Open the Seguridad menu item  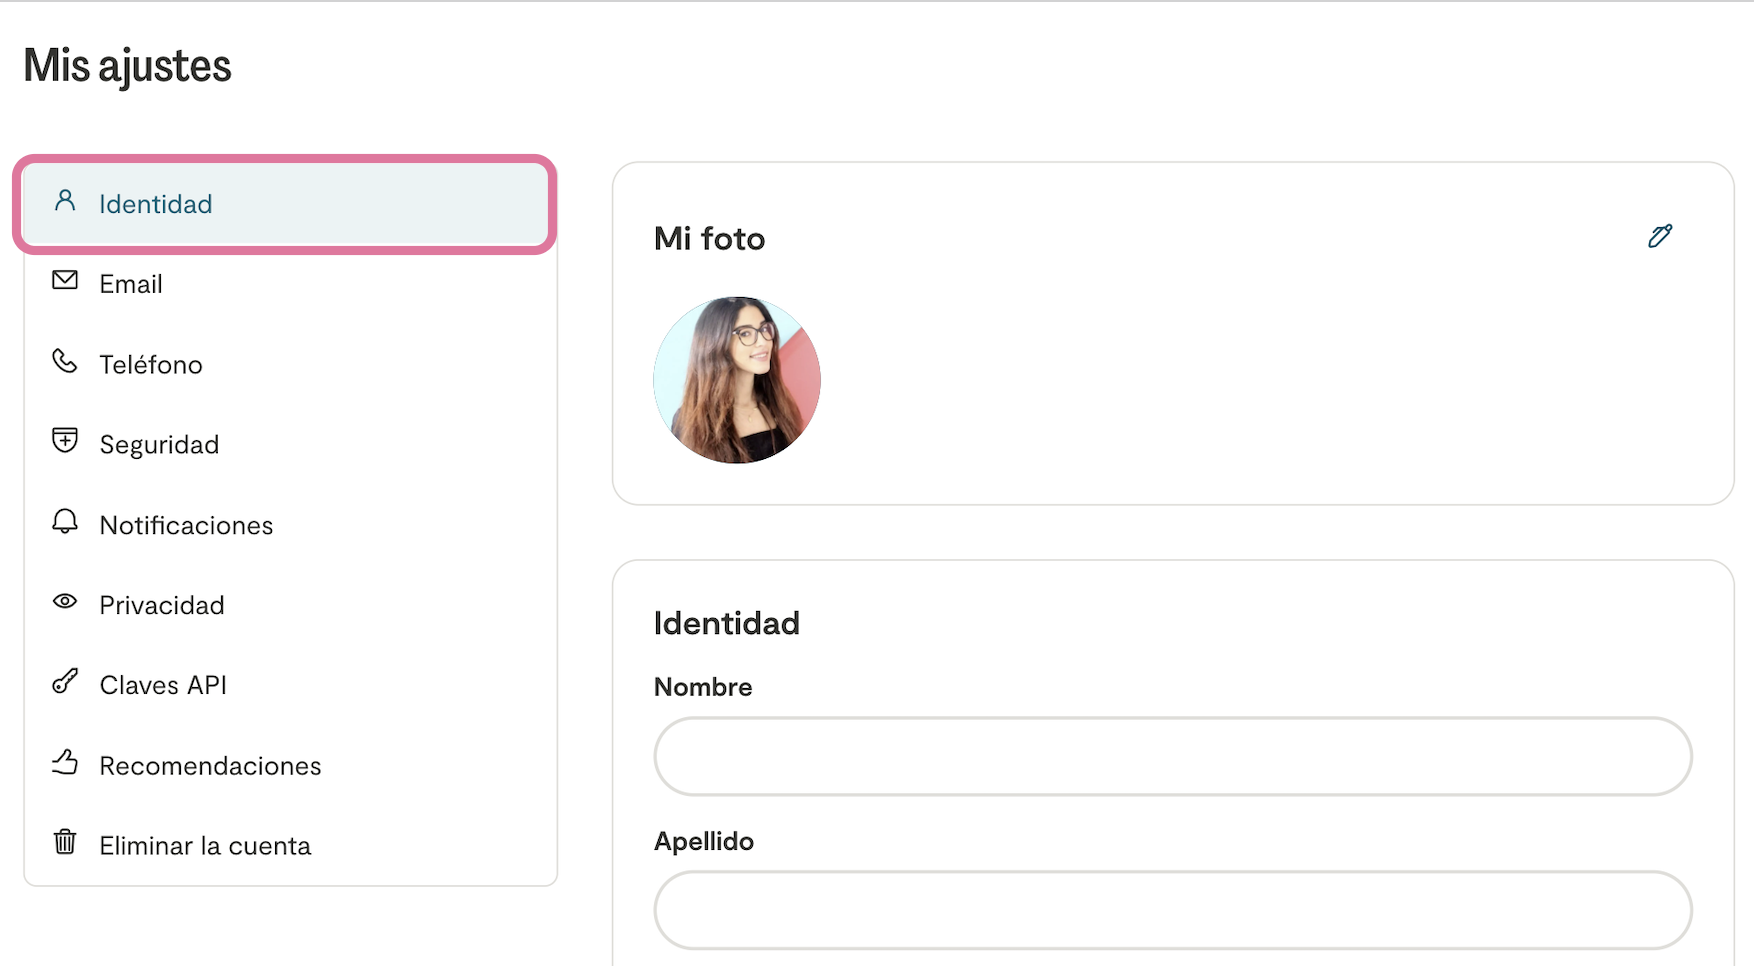(159, 445)
